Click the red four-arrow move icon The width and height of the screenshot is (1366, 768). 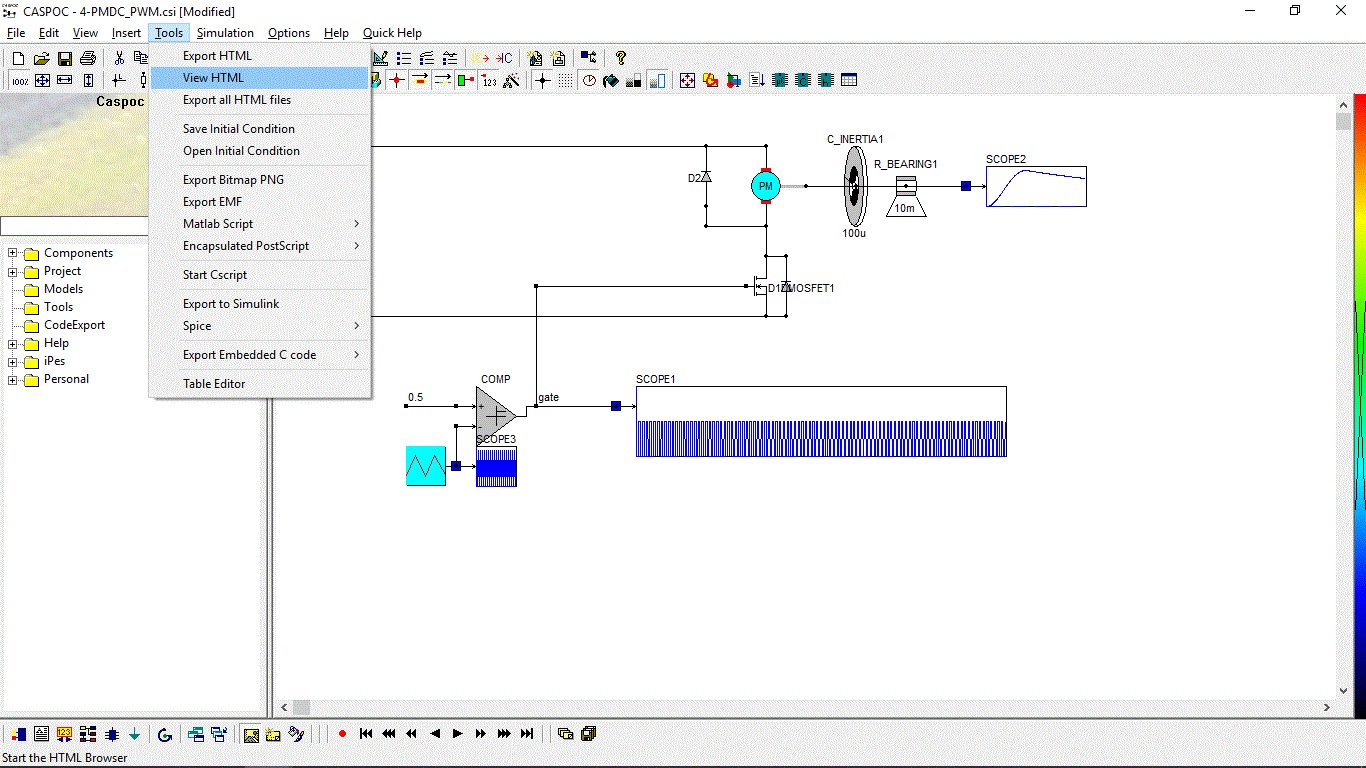687,80
